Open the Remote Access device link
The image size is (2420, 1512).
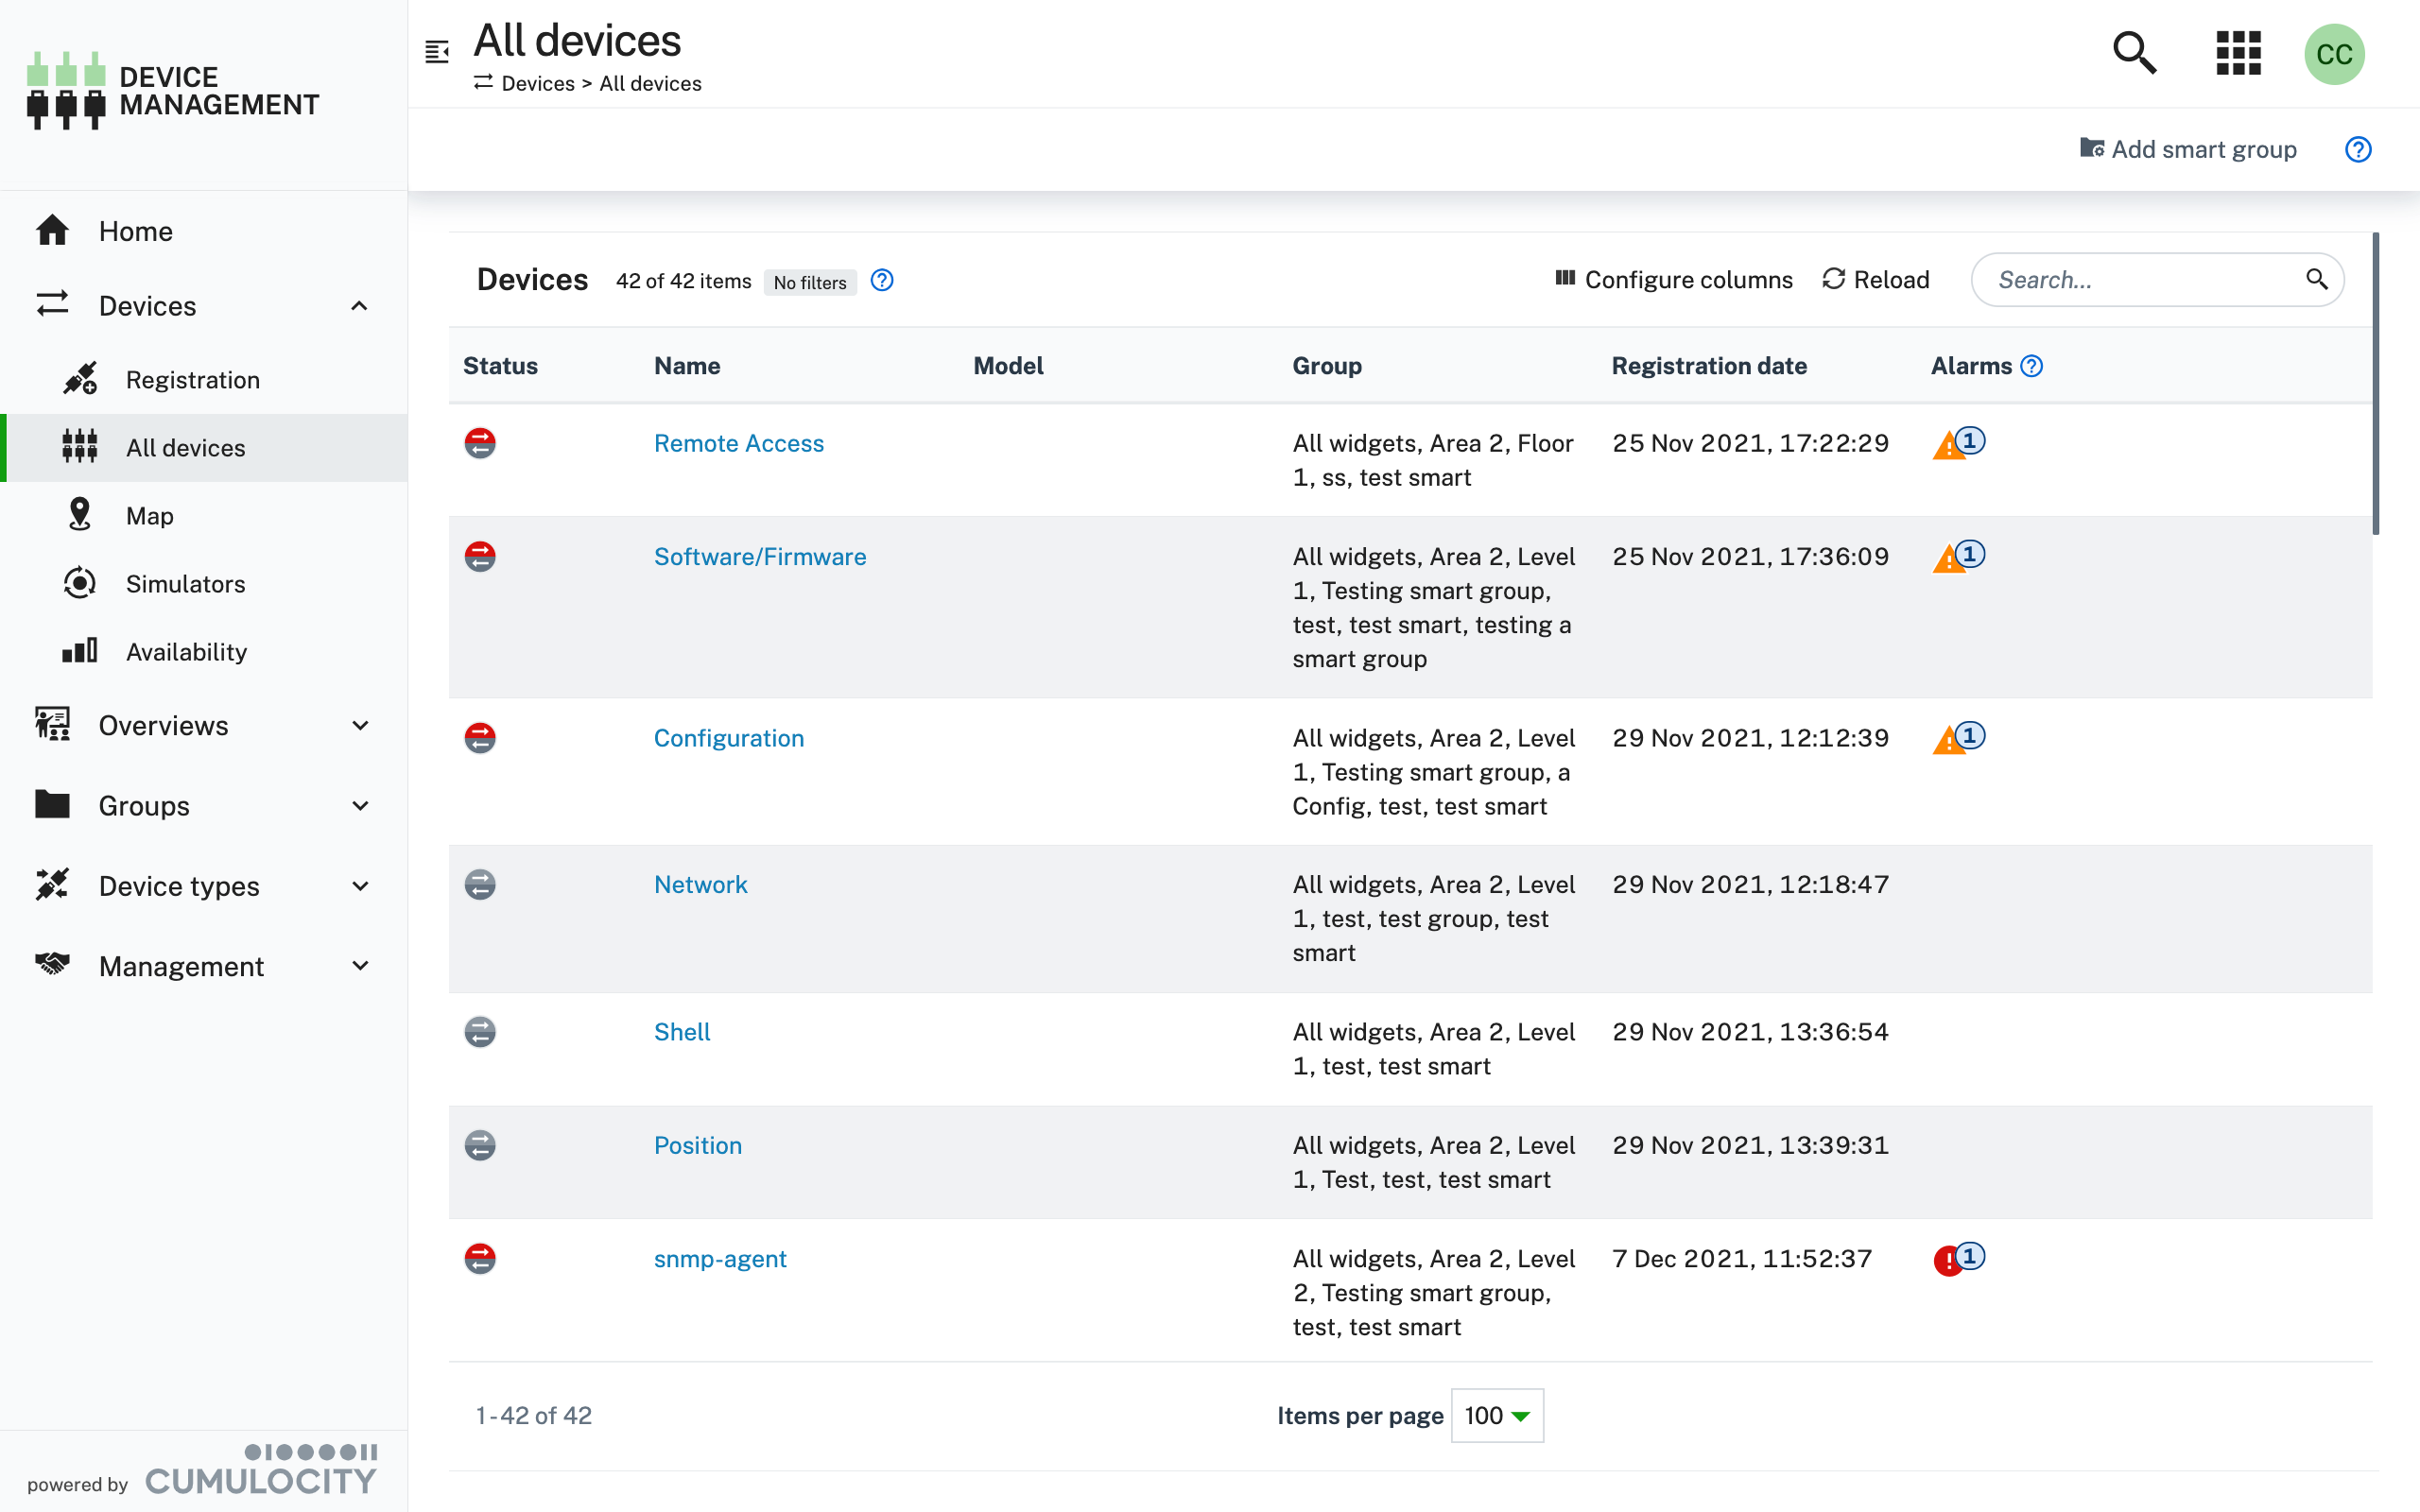point(738,443)
